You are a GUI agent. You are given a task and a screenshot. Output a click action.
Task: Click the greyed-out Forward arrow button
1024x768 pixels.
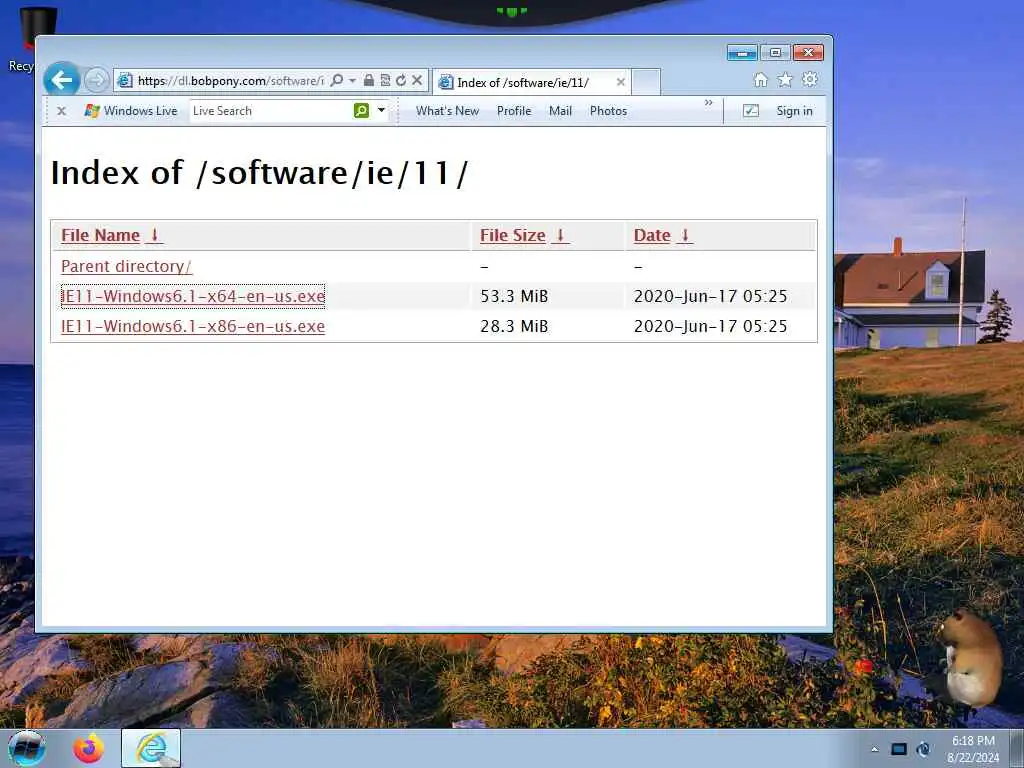coord(97,80)
